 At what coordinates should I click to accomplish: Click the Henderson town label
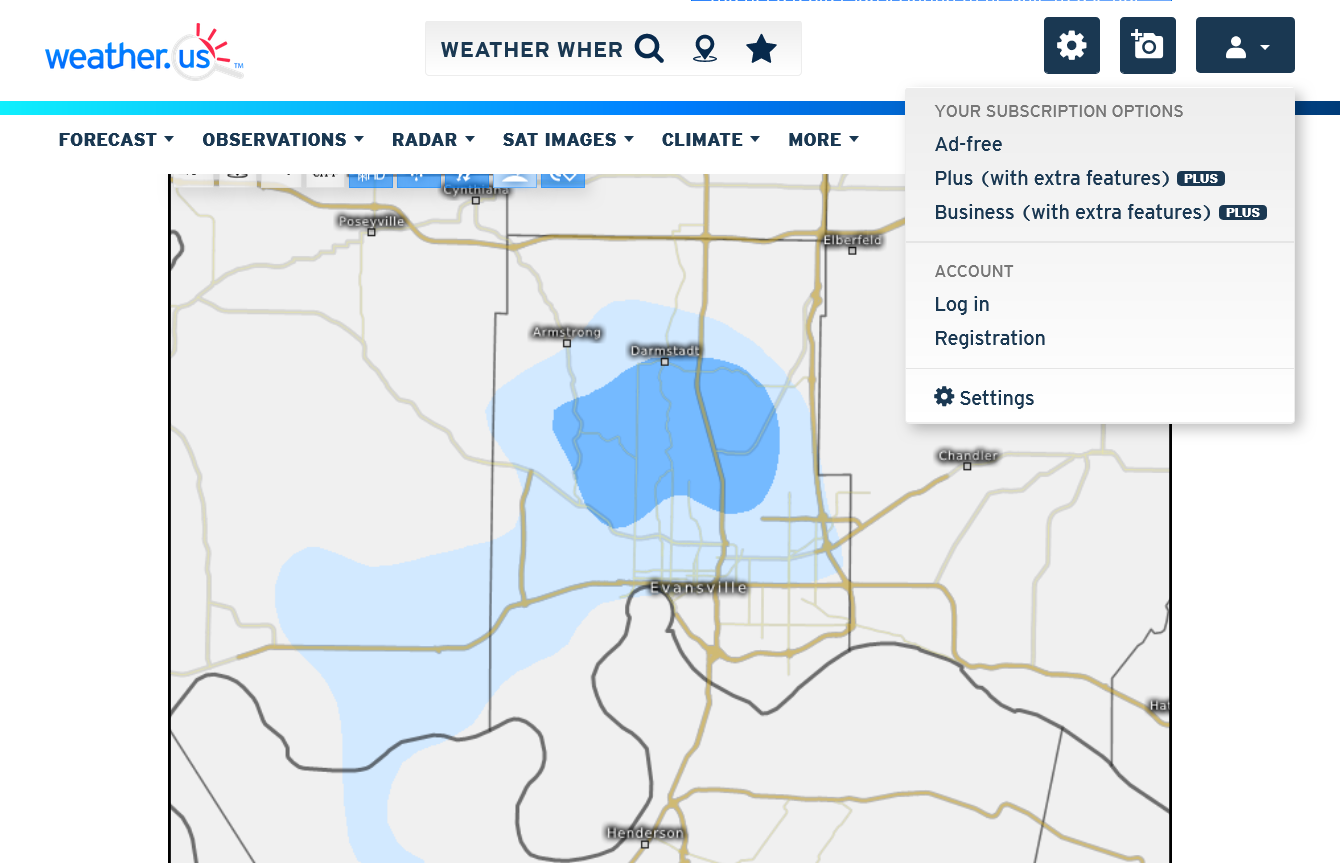coord(645,833)
